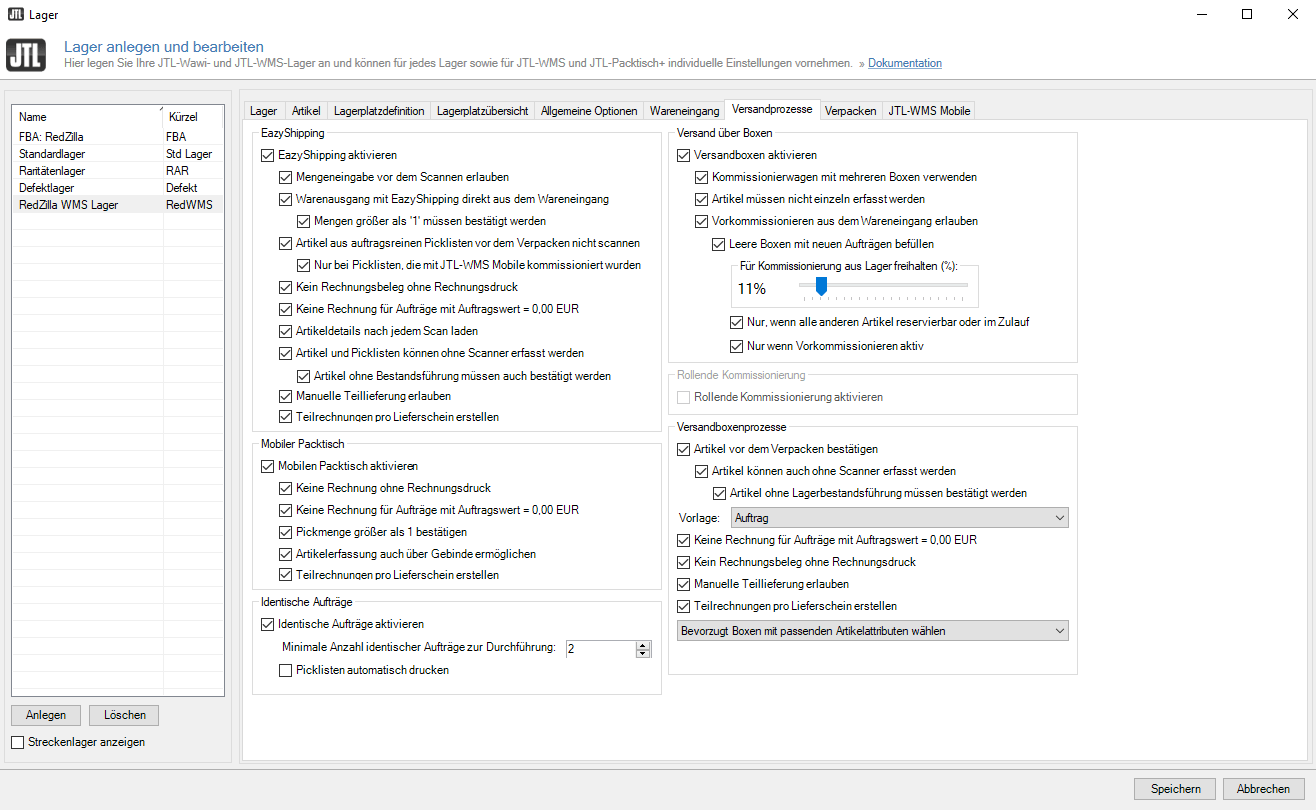Open the Dokumentation link

coord(904,63)
